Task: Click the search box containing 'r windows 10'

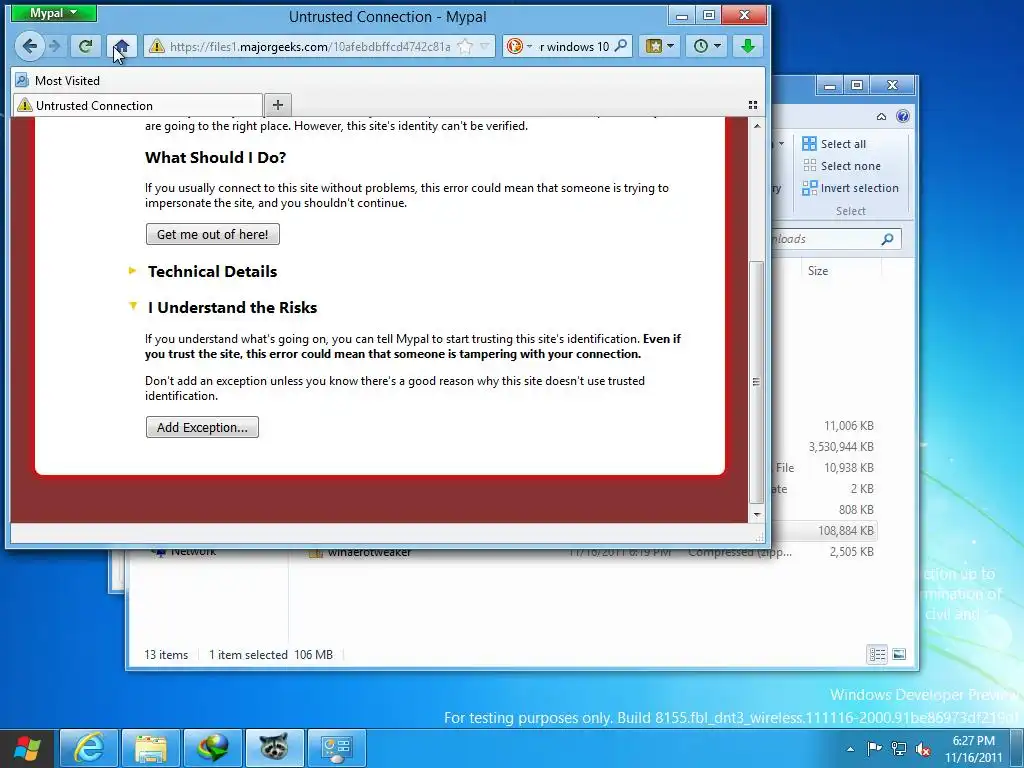Action: point(574,46)
